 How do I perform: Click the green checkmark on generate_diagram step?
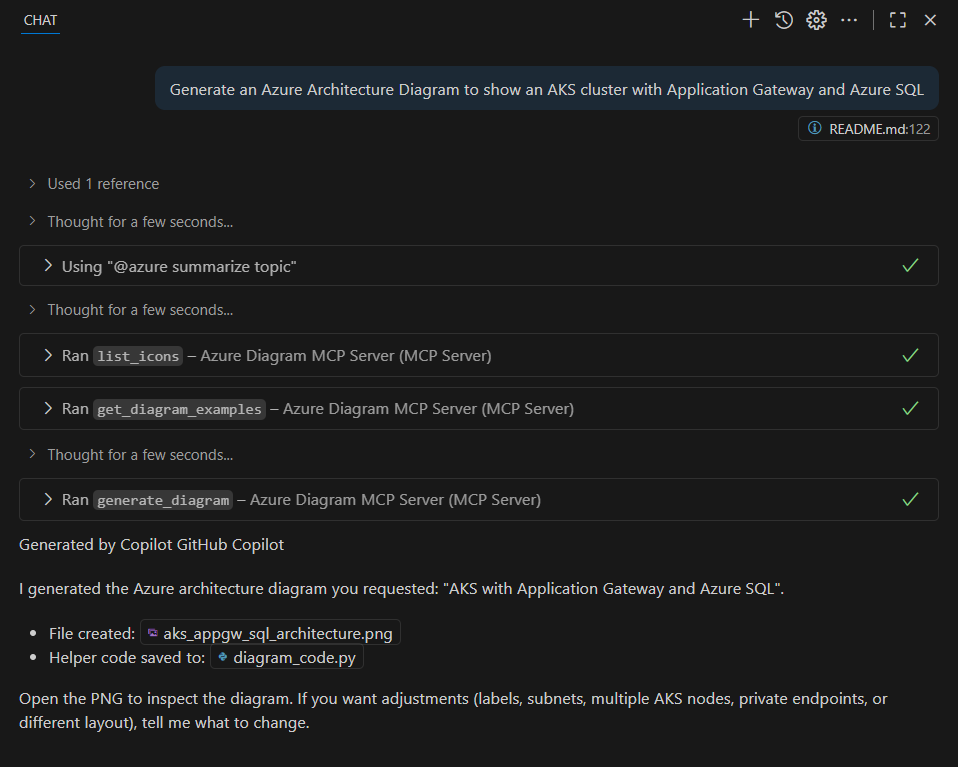pyautogui.click(x=910, y=499)
